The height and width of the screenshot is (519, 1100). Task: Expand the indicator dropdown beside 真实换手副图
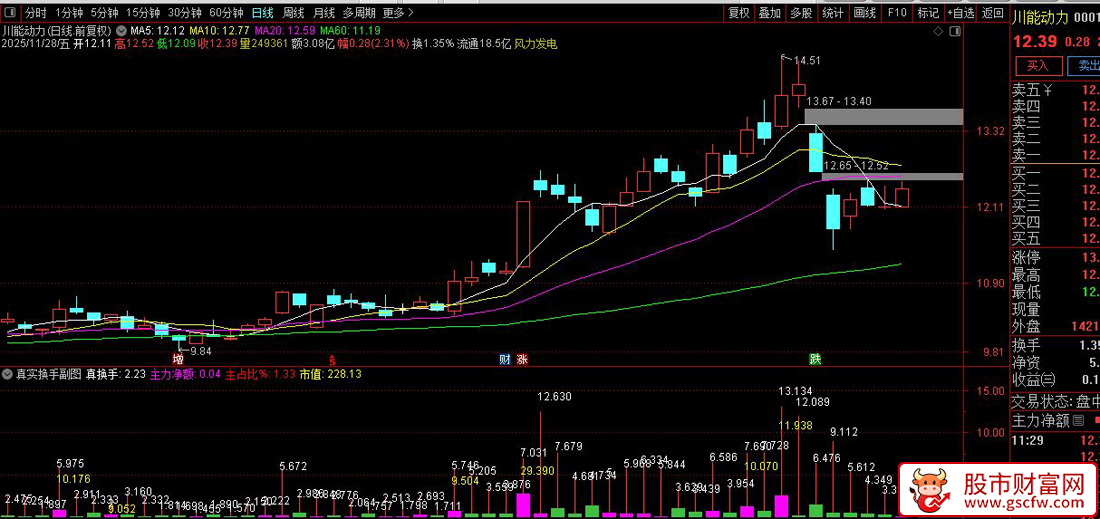[x=8, y=375]
